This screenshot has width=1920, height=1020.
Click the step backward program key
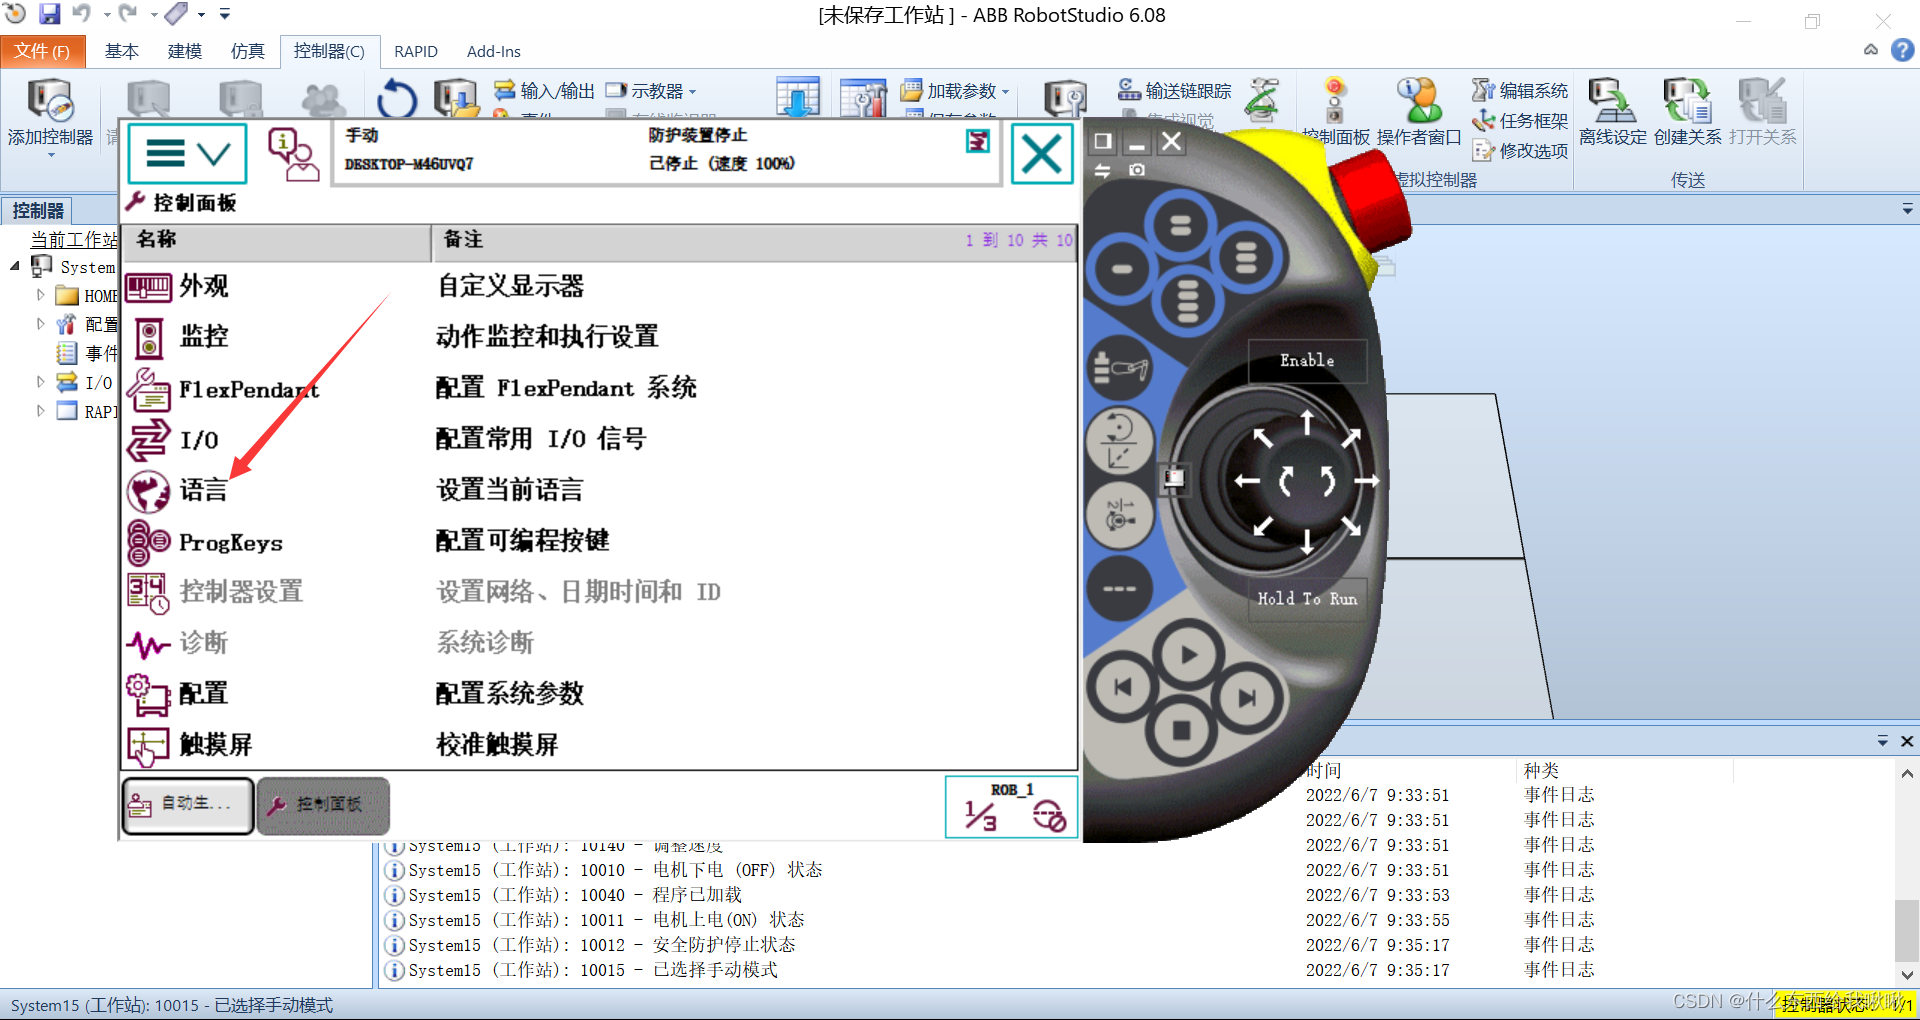1122,688
